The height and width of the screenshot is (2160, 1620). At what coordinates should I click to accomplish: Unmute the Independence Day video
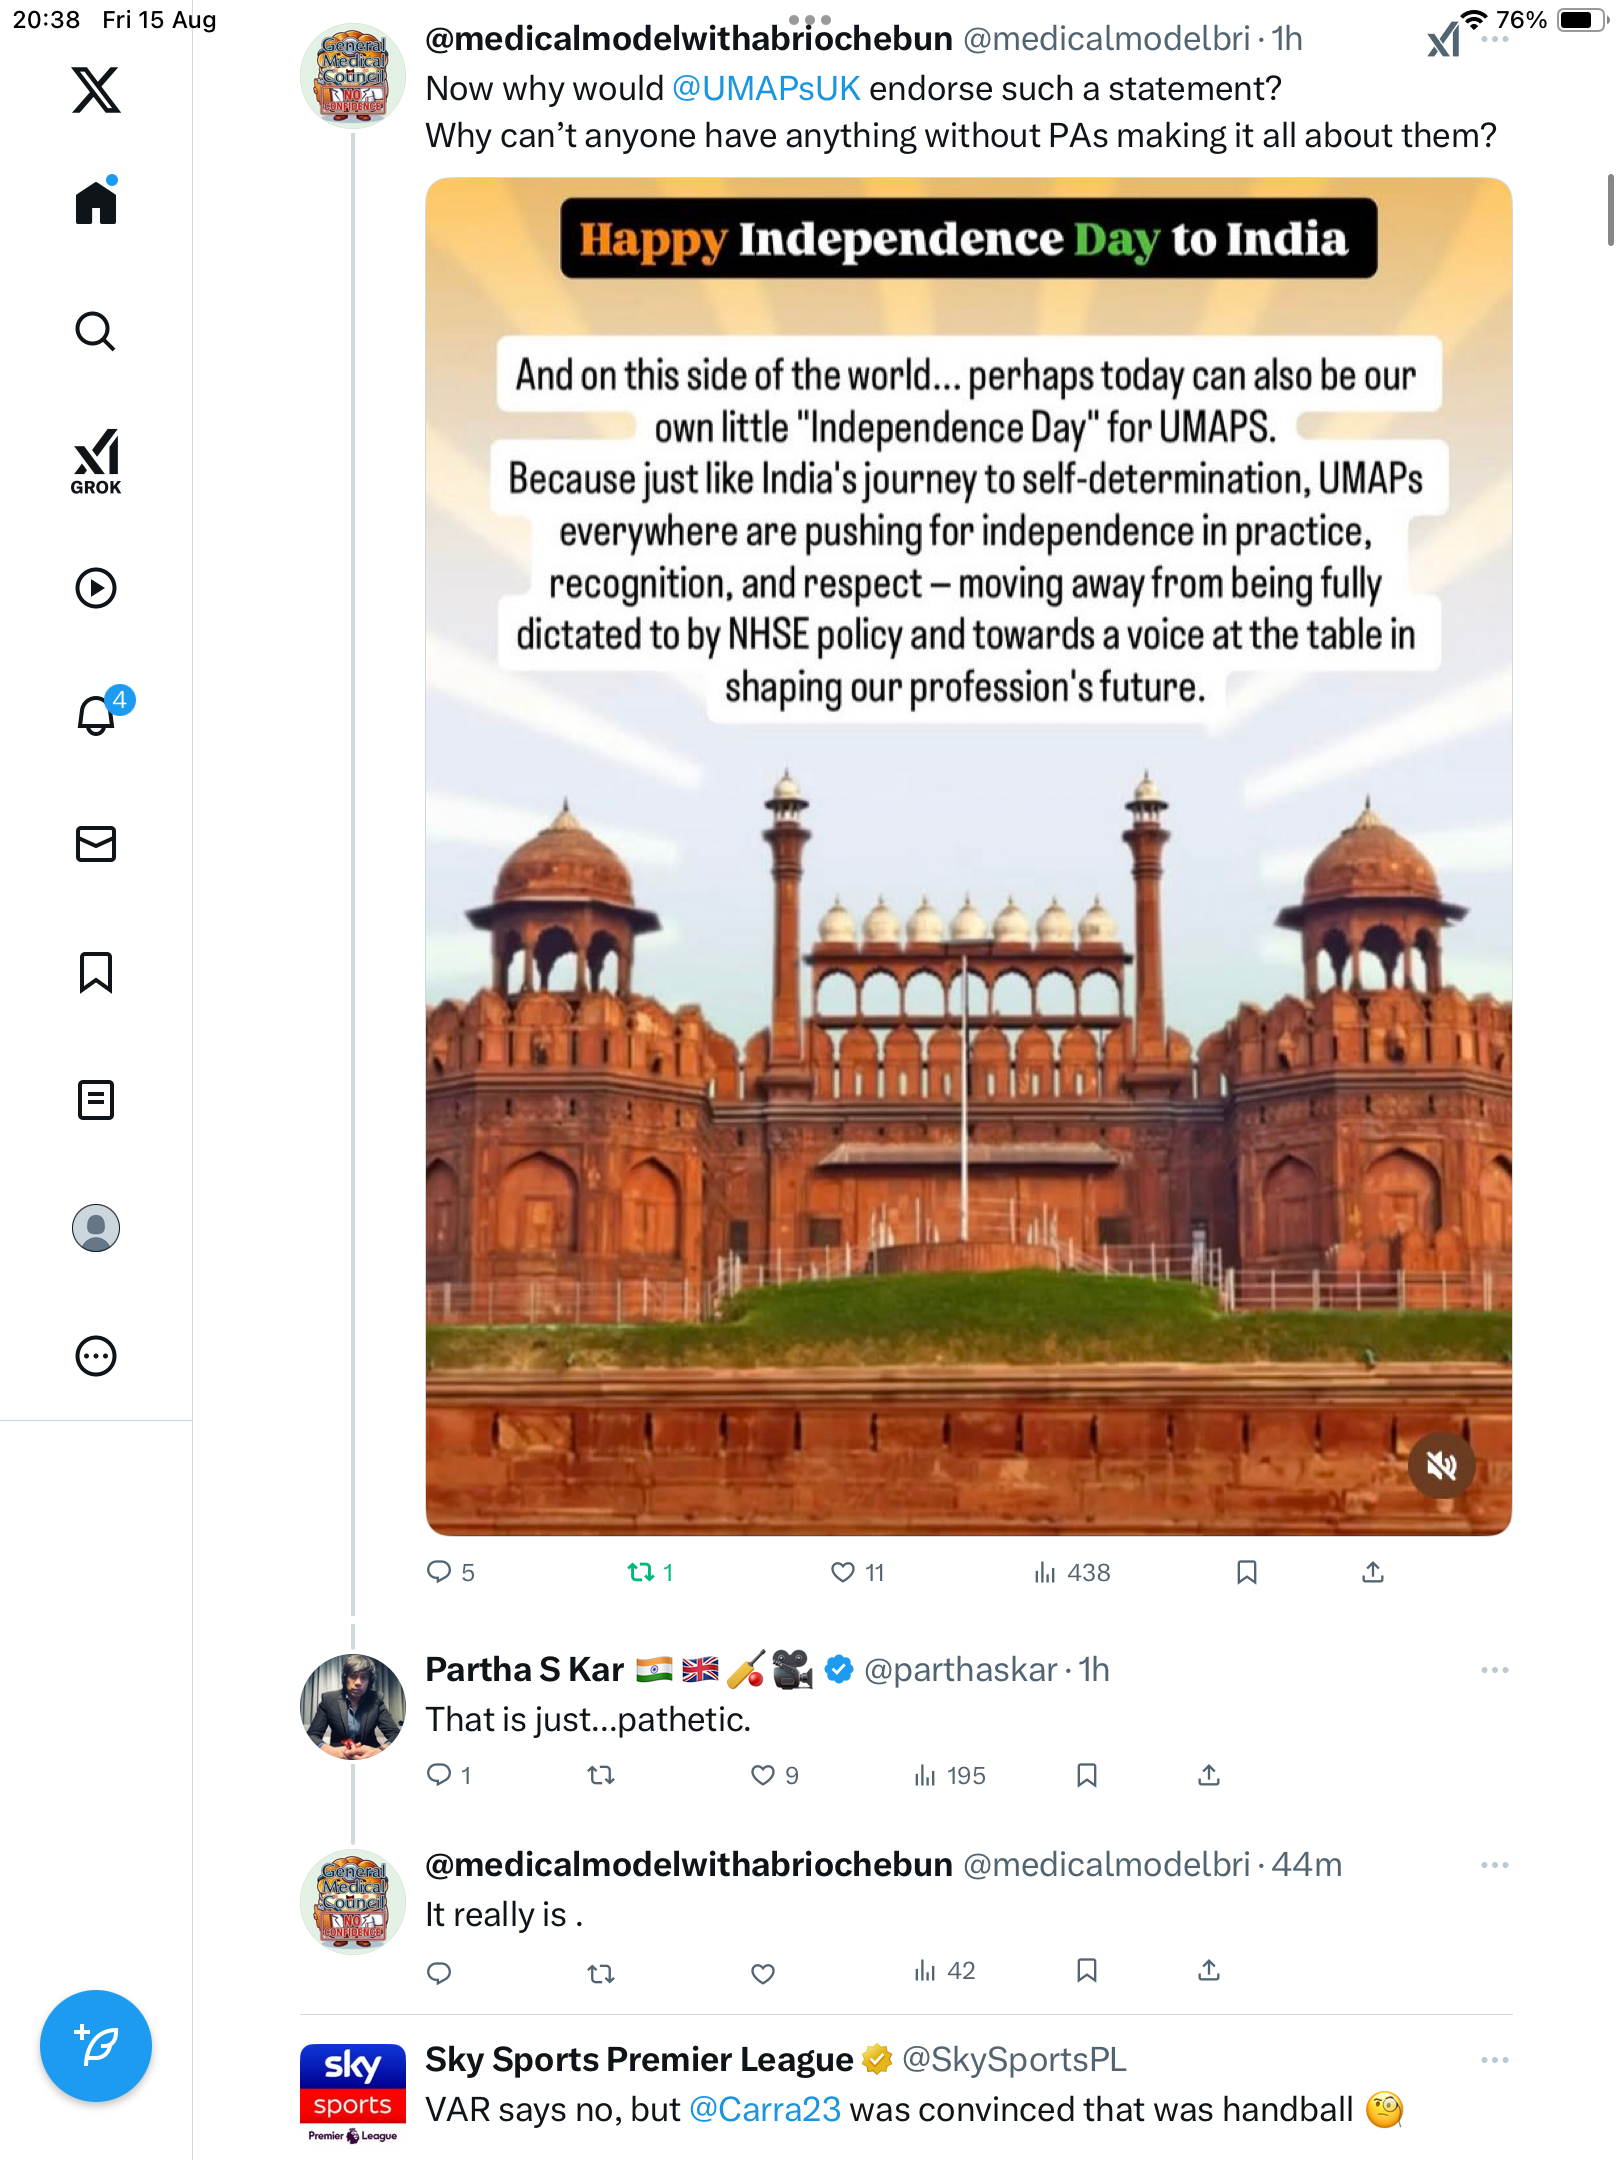tap(1441, 1466)
